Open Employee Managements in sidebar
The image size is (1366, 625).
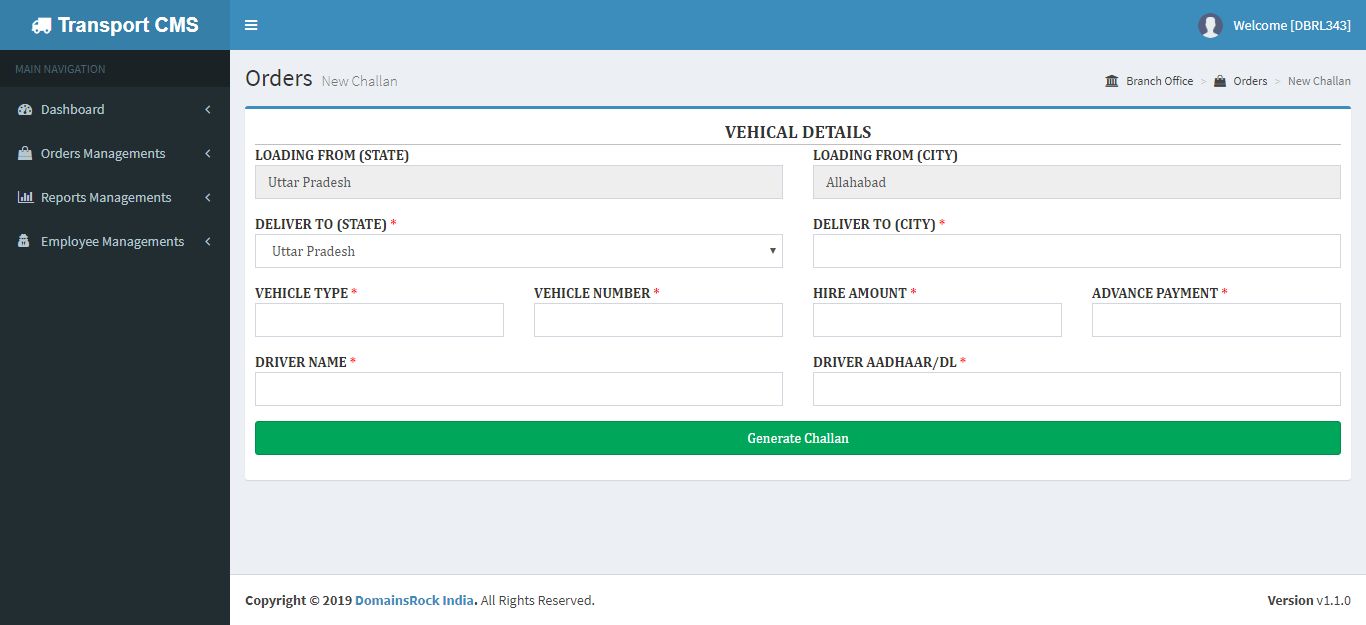click(x=115, y=242)
